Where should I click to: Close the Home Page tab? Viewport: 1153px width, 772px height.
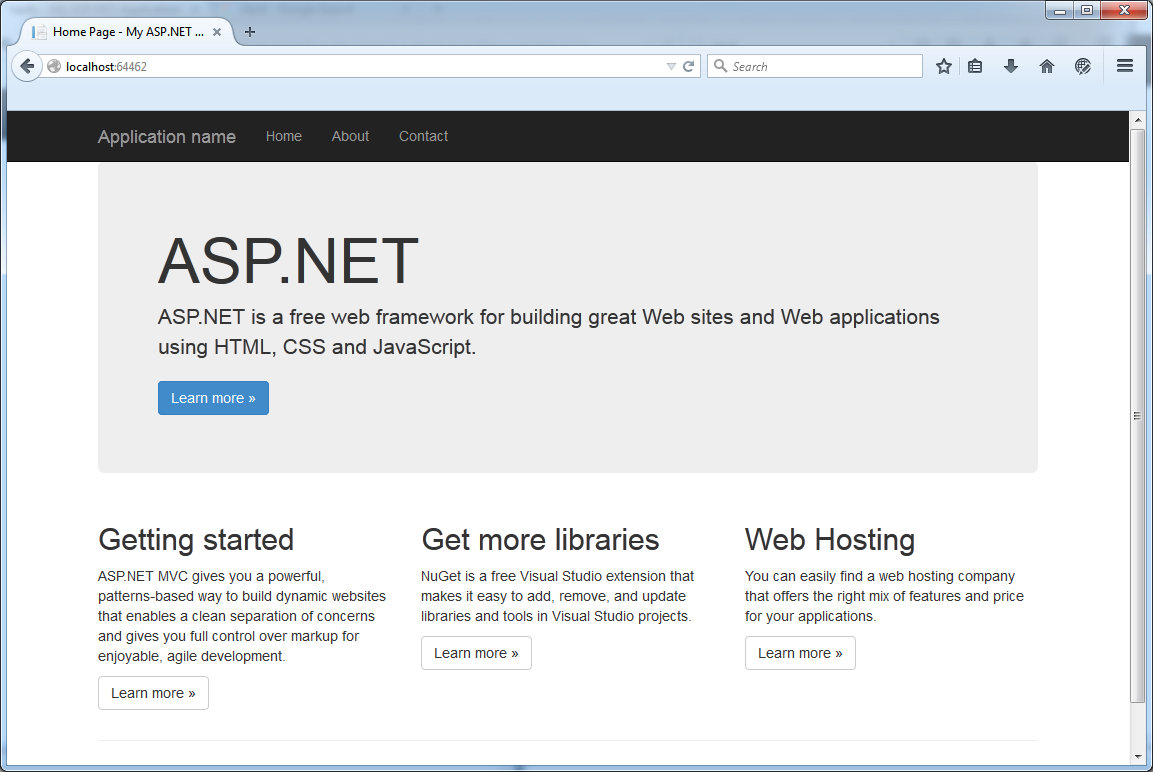tap(217, 32)
